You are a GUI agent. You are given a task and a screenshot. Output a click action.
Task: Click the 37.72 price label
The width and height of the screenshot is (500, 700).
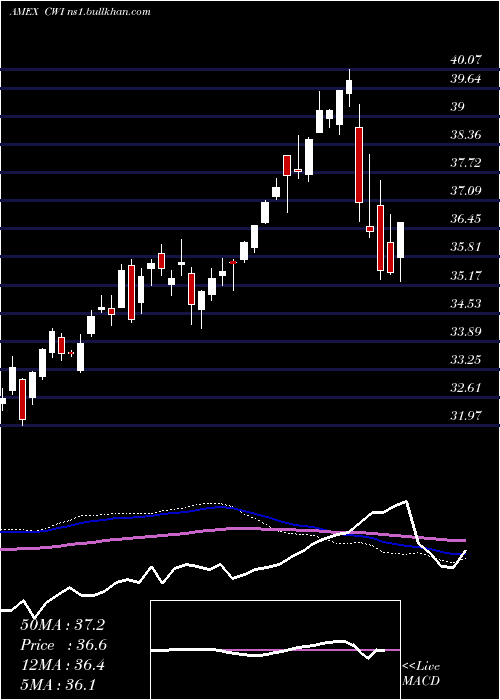(466, 163)
